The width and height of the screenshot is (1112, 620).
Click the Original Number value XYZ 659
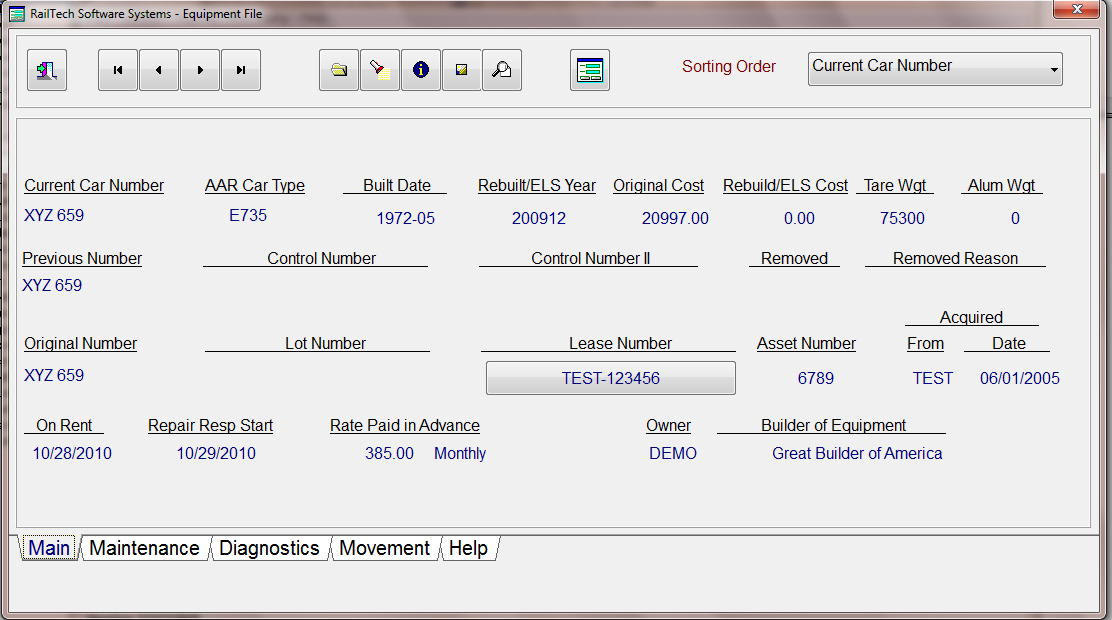(54, 375)
